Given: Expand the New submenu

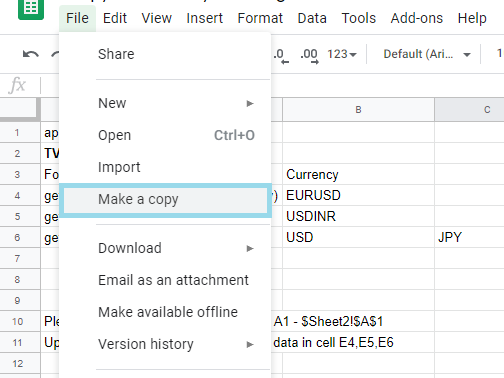Looking at the screenshot, I should 165,103.
